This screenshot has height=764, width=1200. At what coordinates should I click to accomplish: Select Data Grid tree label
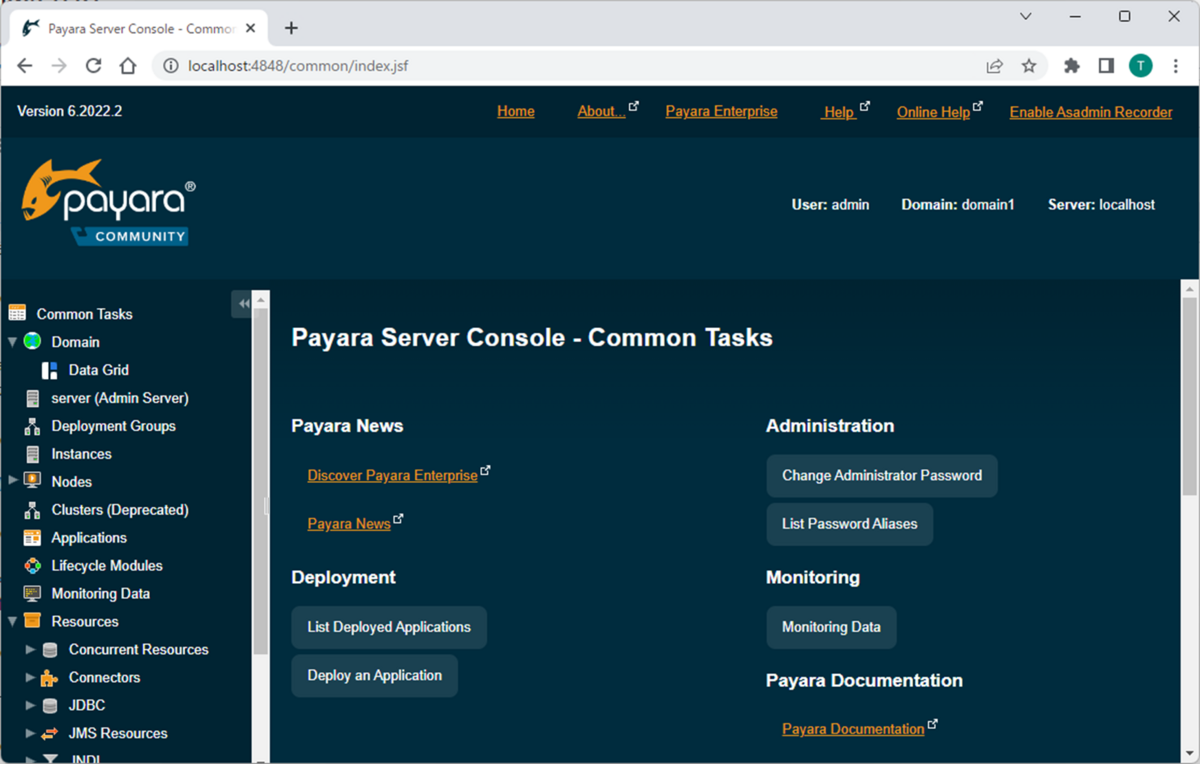(99, 370)
